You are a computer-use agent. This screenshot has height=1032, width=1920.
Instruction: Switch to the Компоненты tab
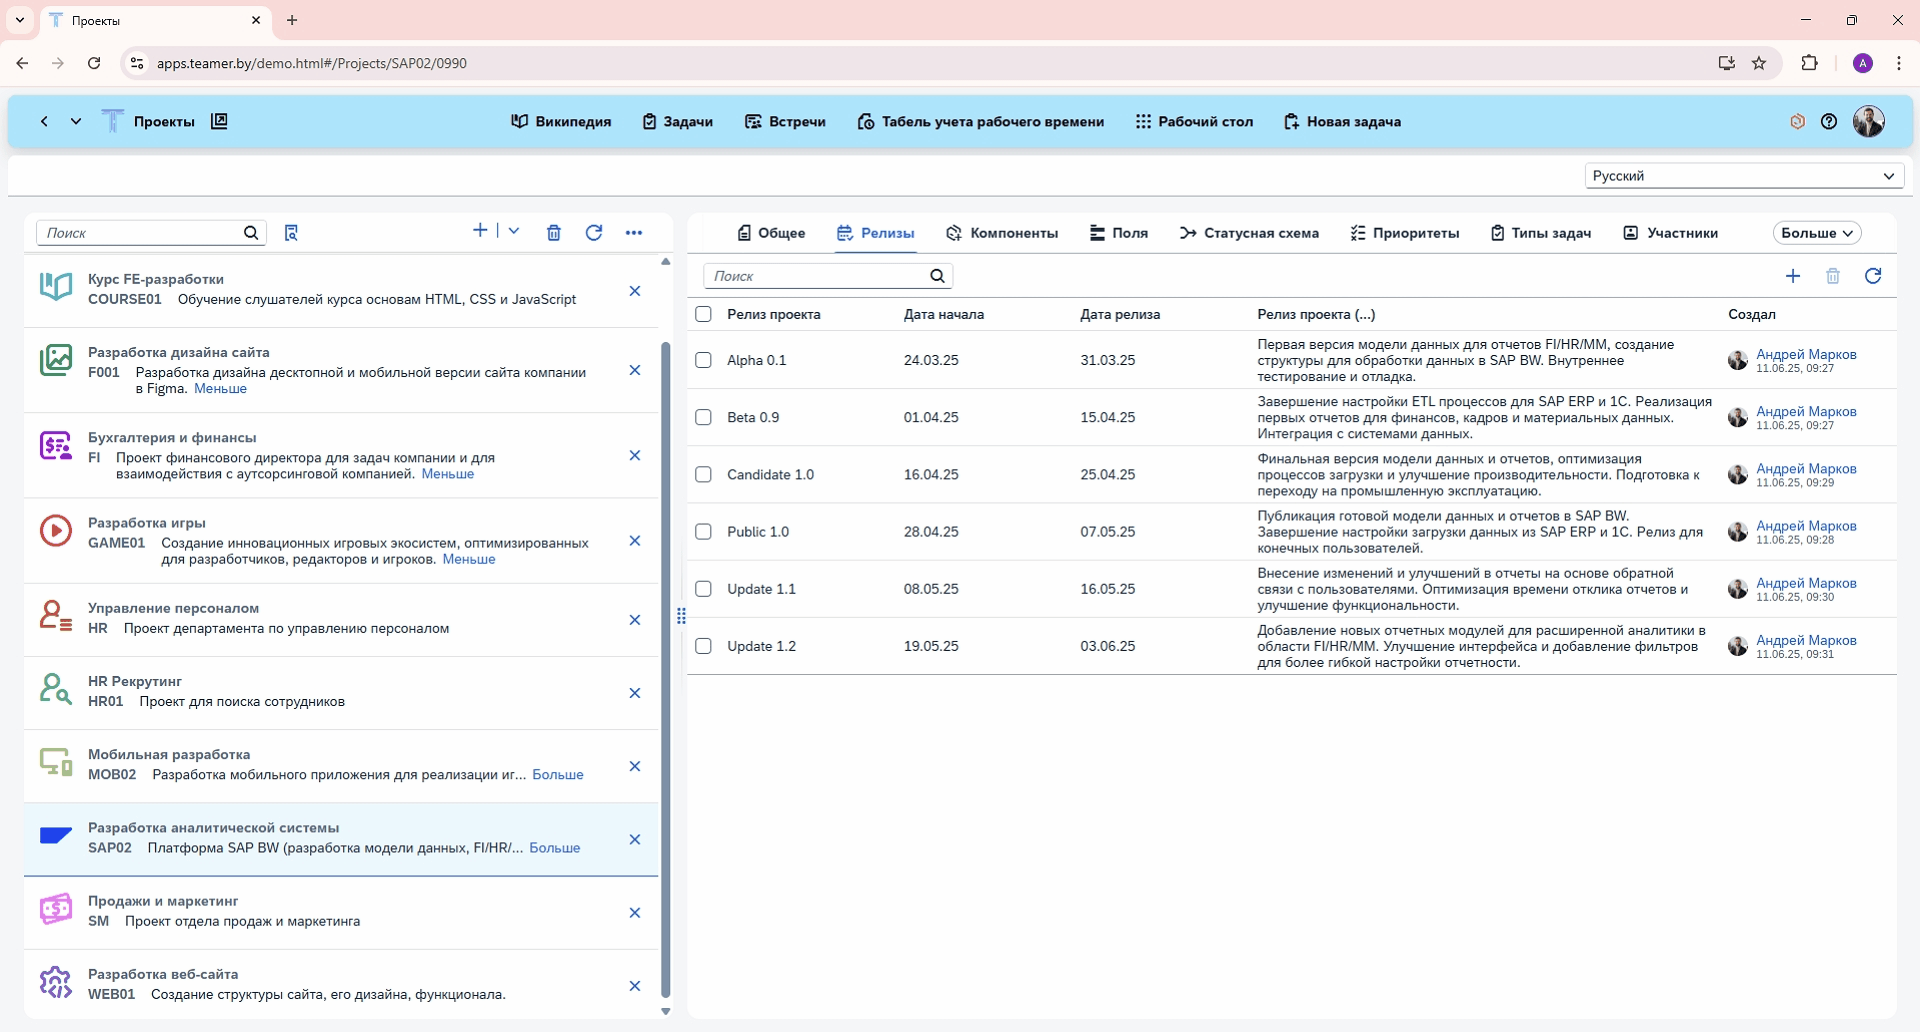click(1002, 233)
